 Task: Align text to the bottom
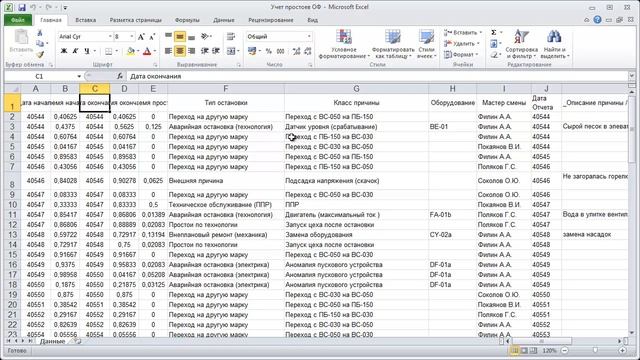[x=191, y=37]
